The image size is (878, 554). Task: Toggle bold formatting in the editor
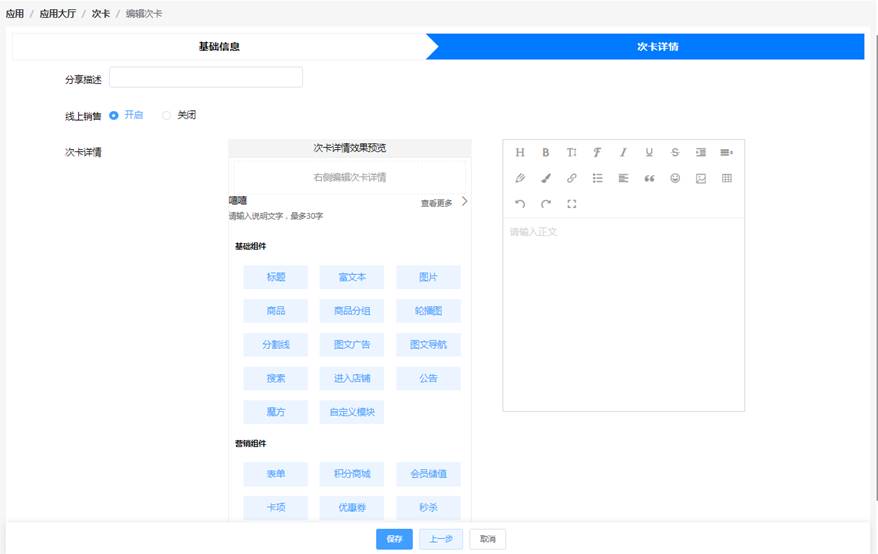[546, 153]
